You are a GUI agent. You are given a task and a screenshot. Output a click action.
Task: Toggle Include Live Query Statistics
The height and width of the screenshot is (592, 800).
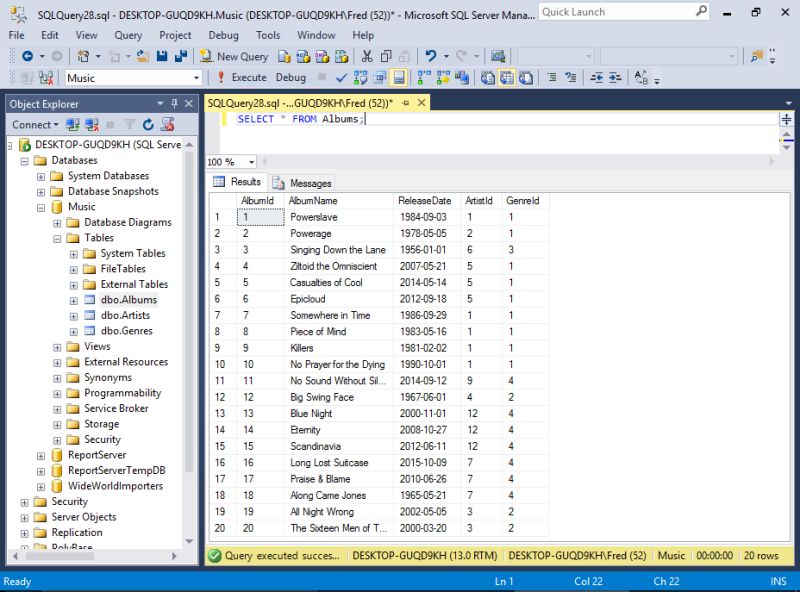(443, 78)
